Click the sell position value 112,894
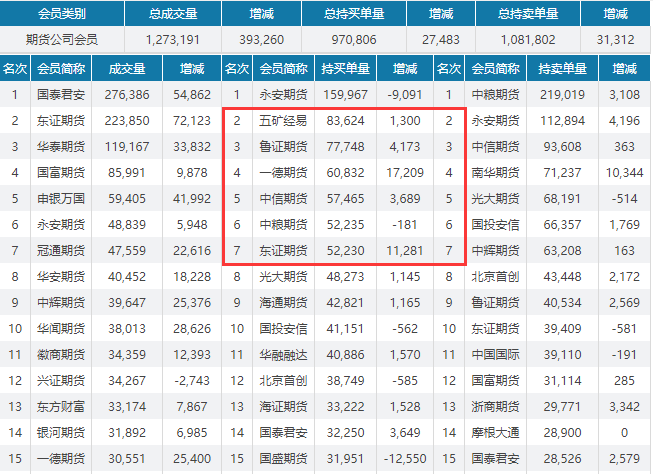 point(563,121)
